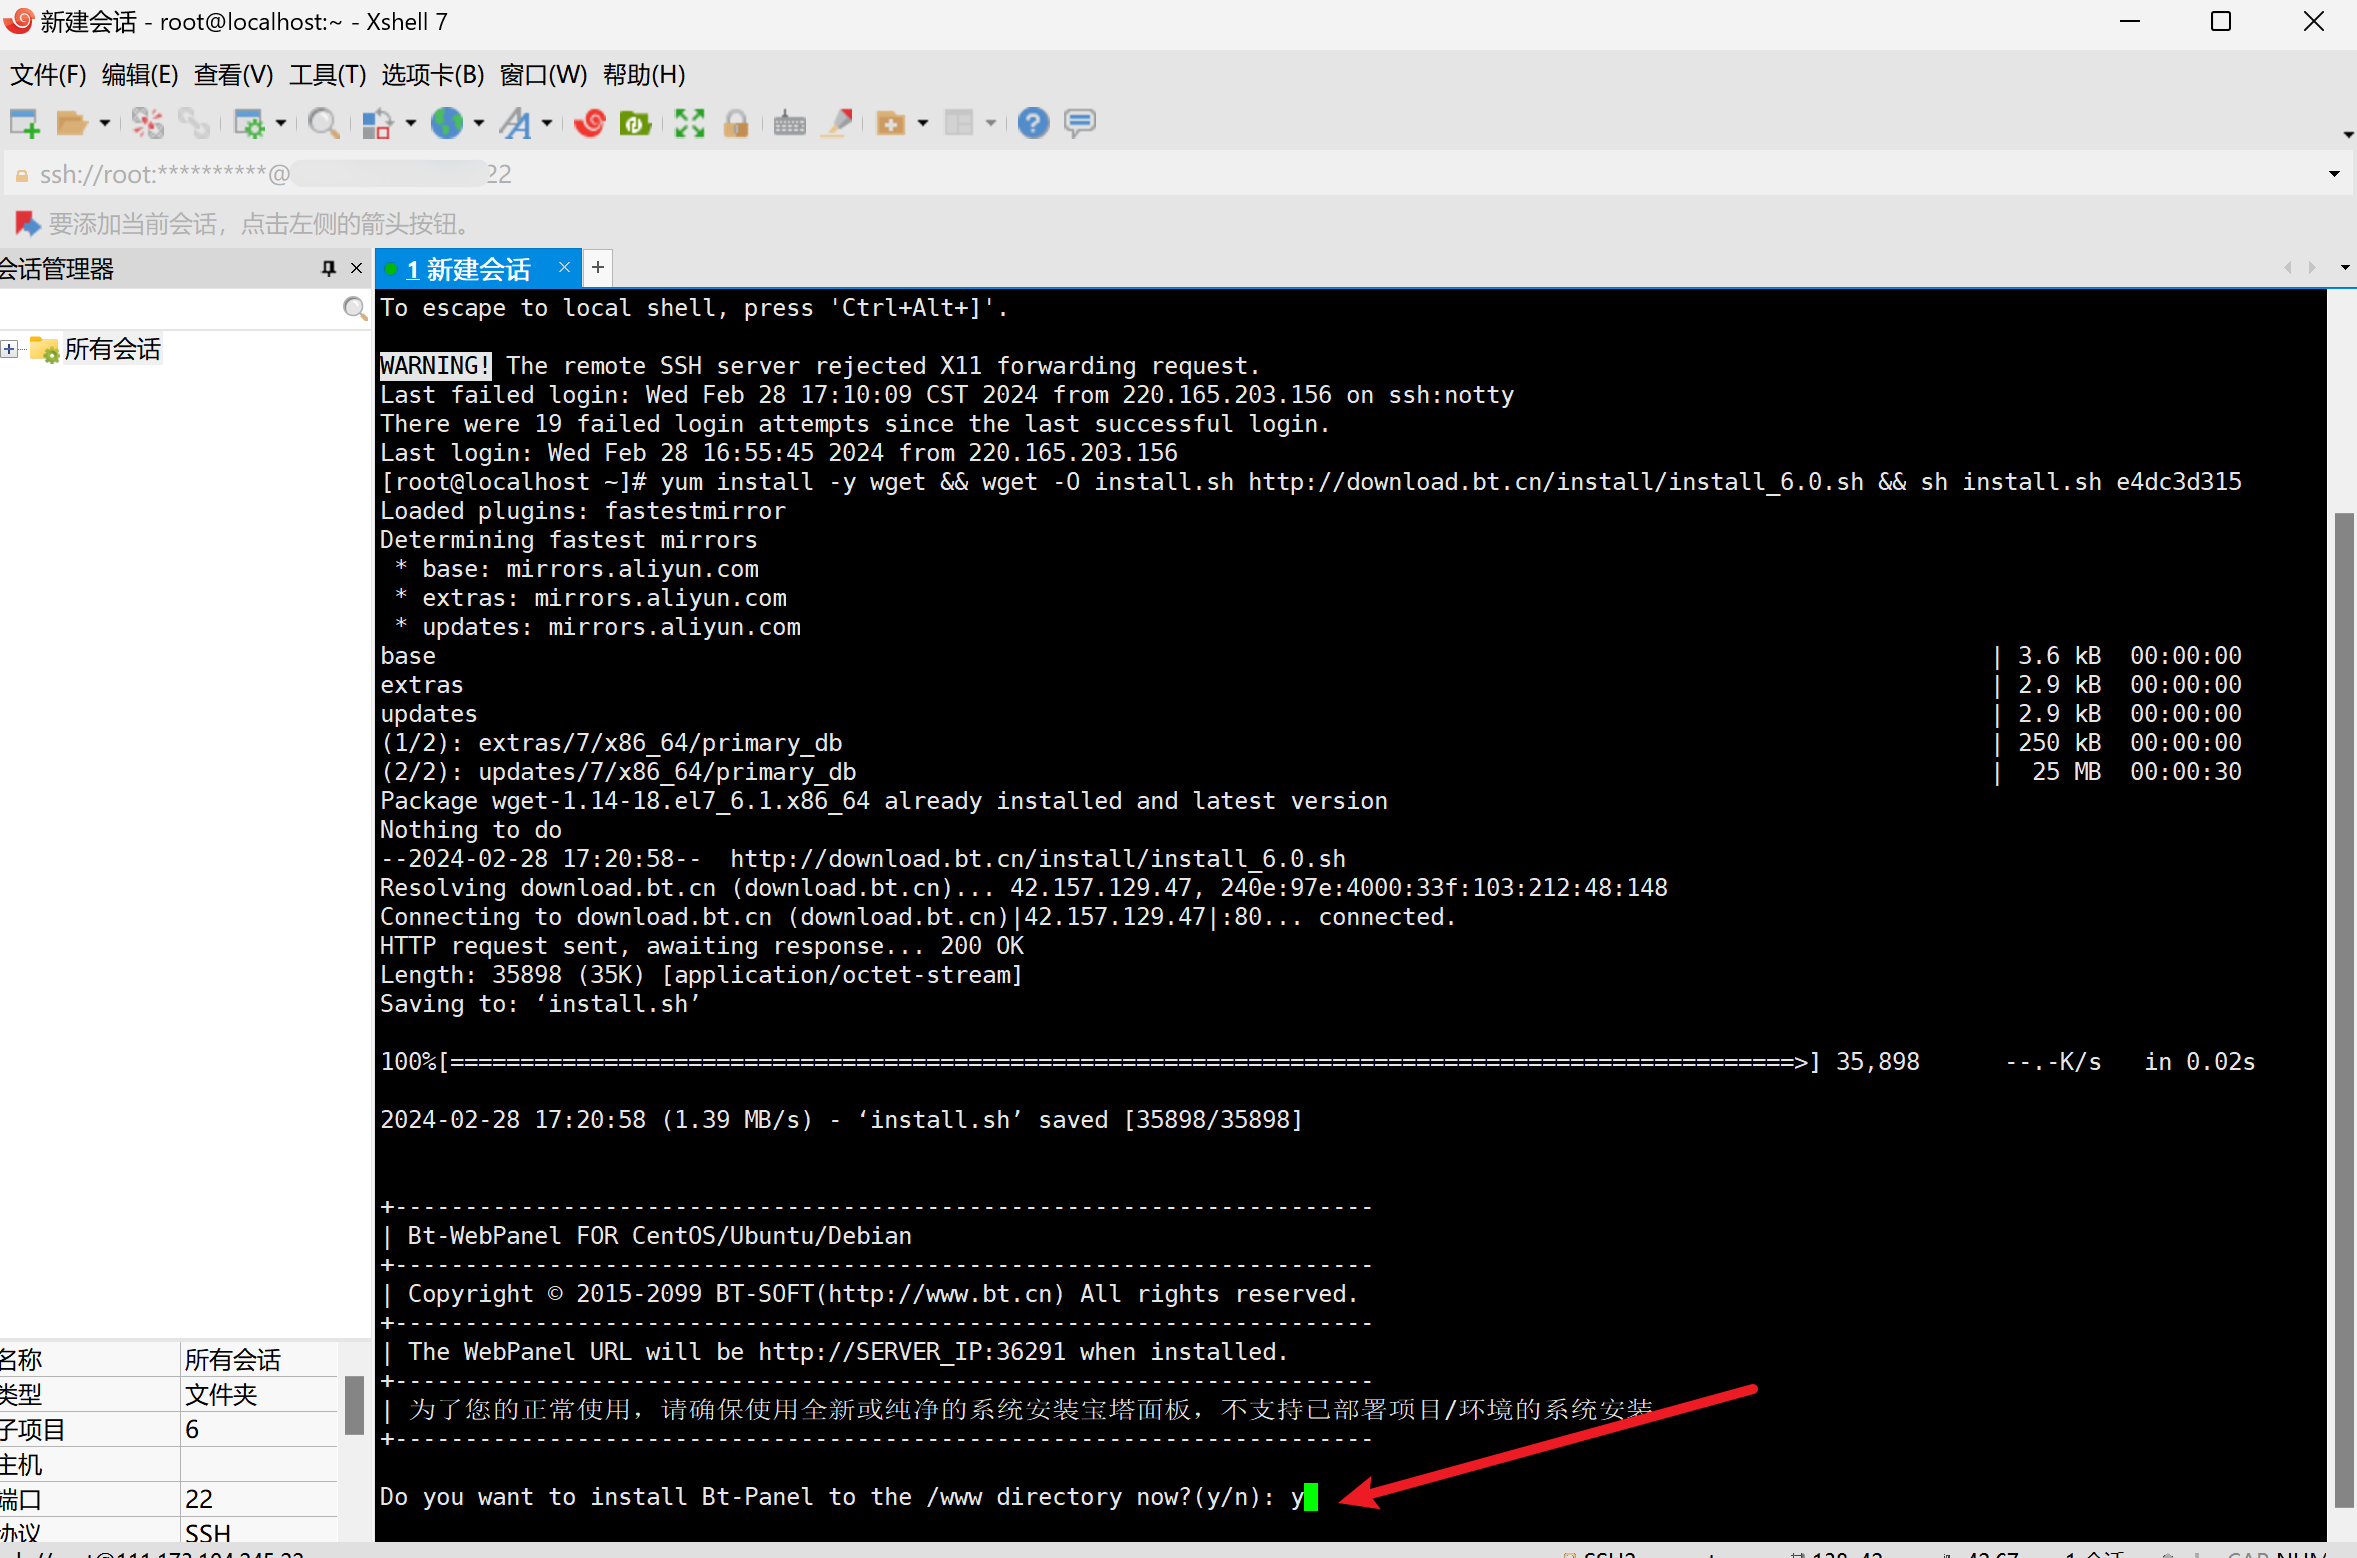Image resolution: width=2357 pixels, height=1558 pixels.
Task: Click the highlighter pen icon
Action: [x=836, y=123]
